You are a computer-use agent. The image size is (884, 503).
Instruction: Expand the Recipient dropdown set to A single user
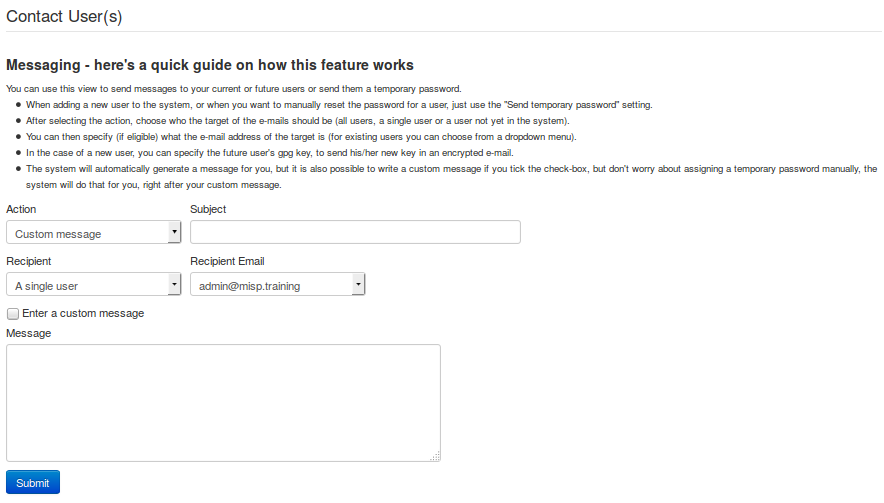pos(93,285)
